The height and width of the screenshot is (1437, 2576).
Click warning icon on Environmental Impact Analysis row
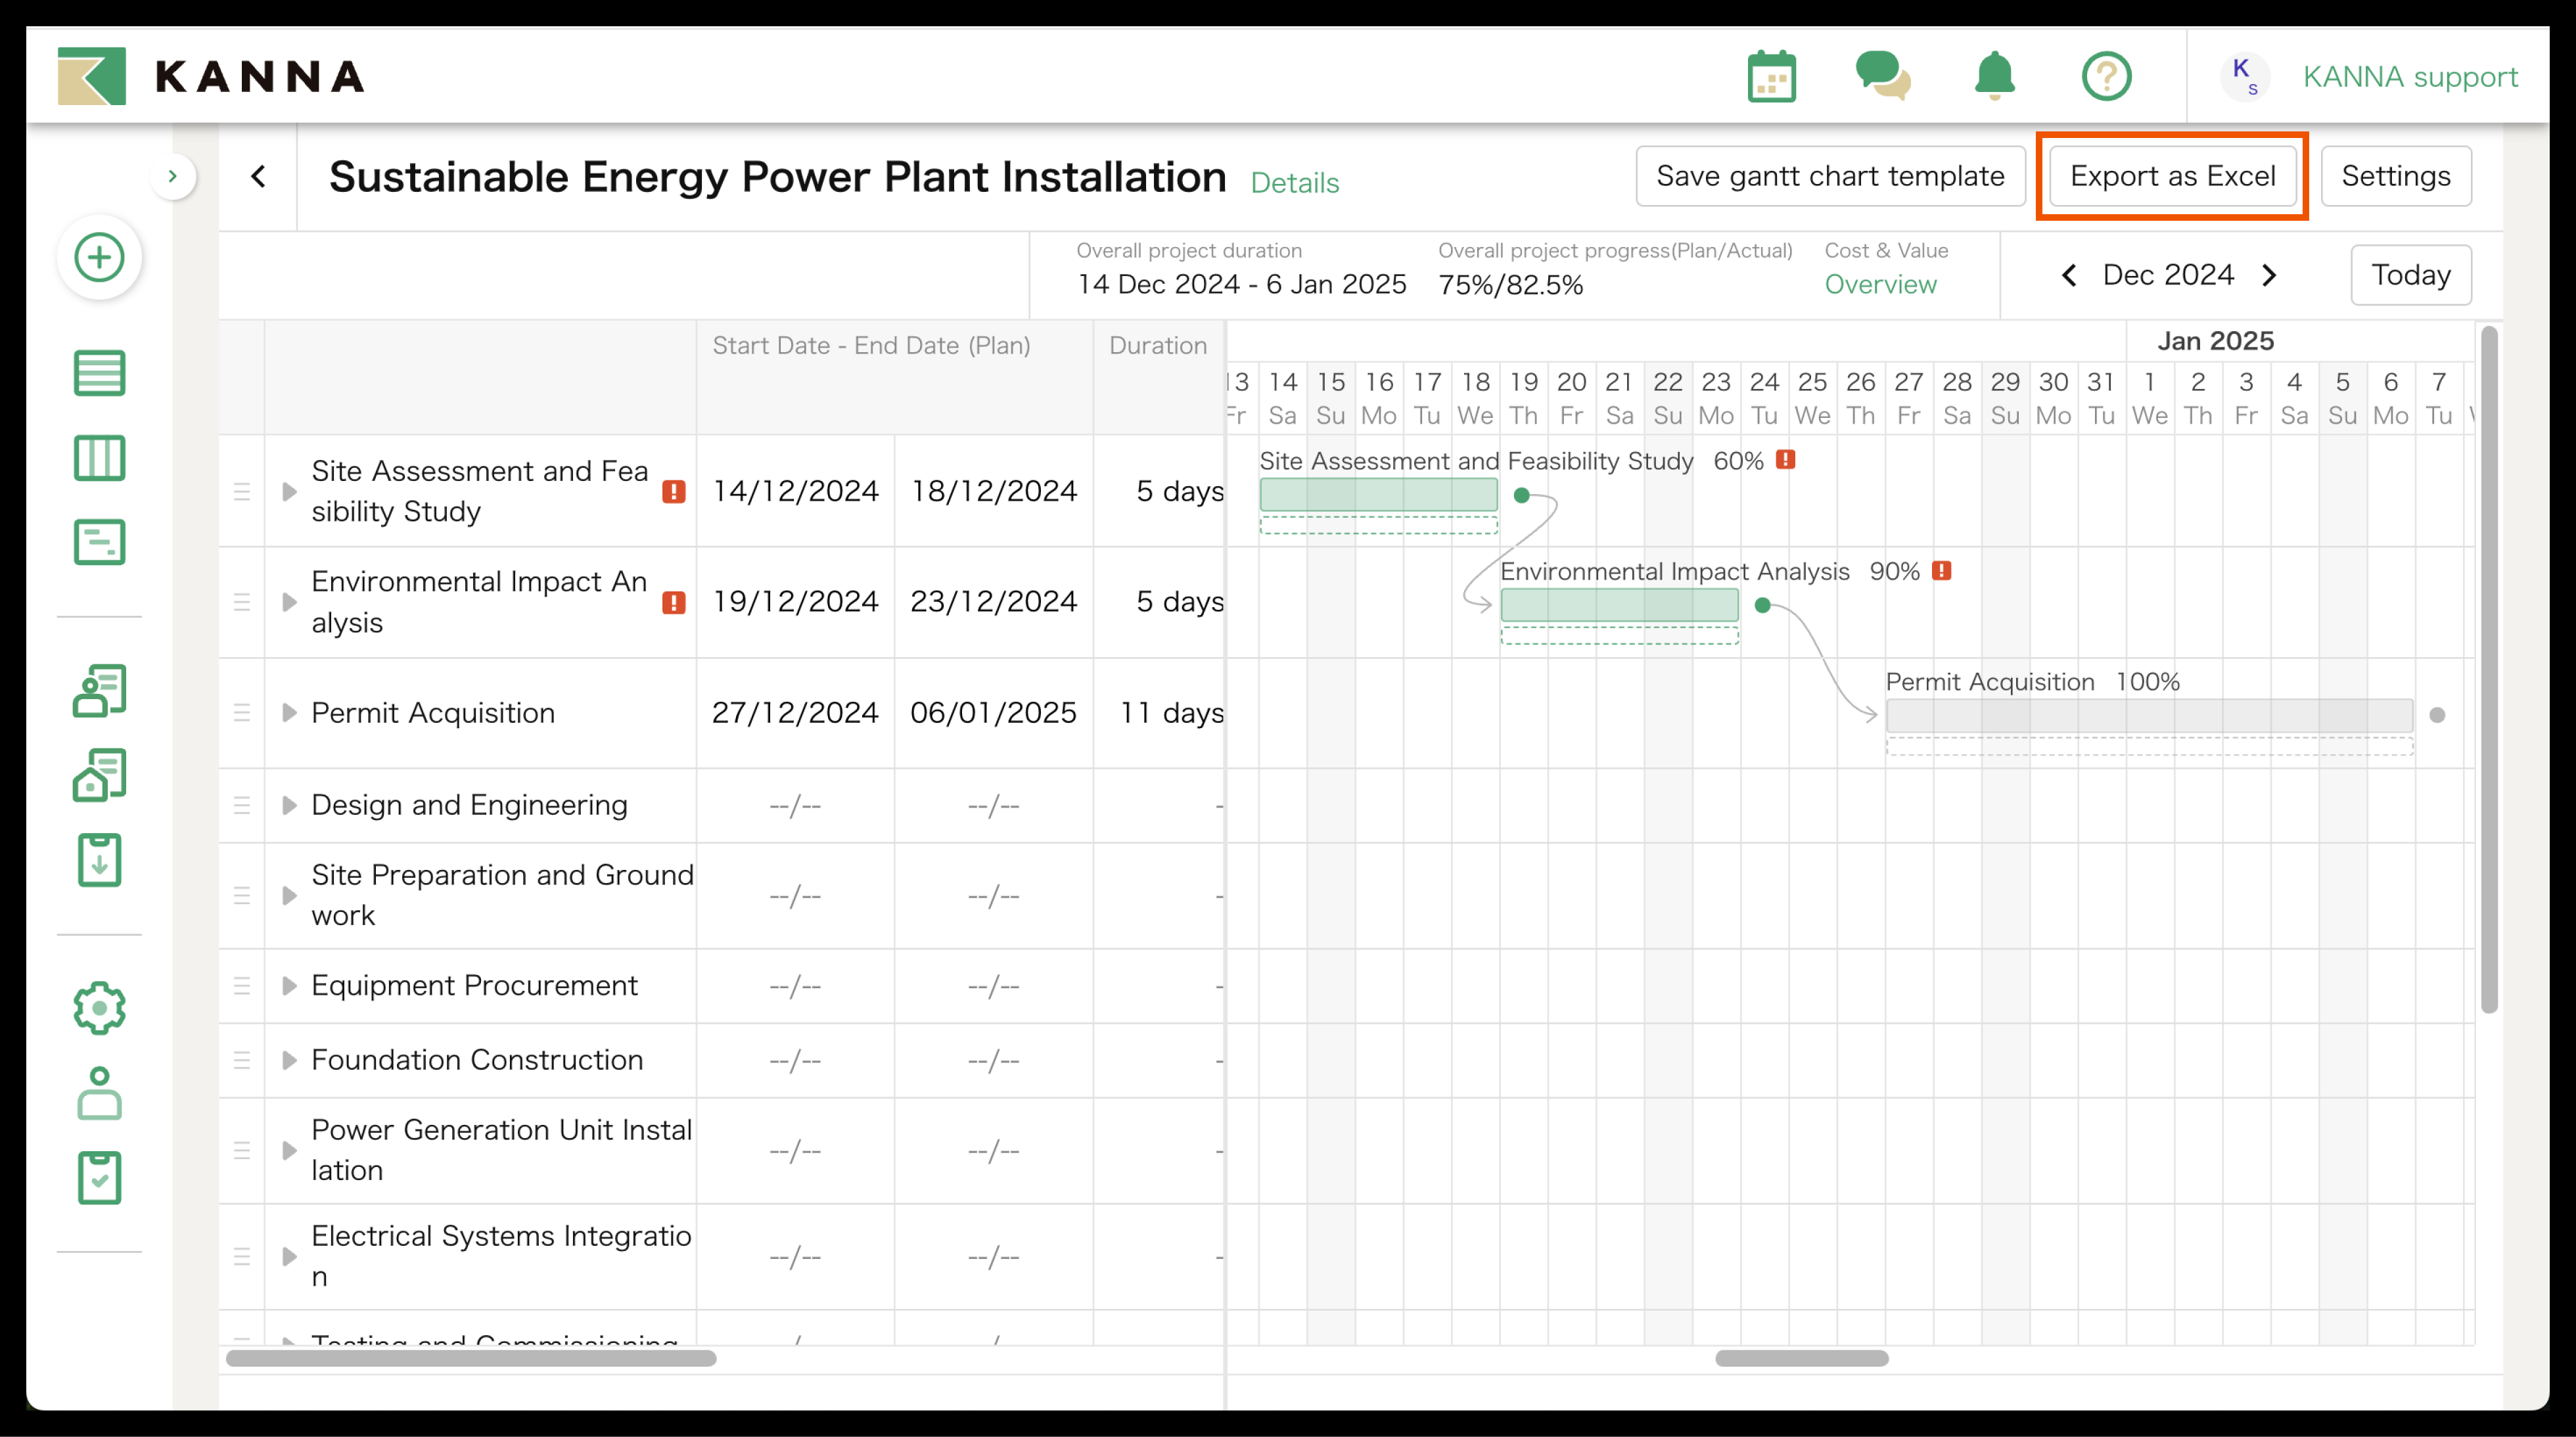674,603
